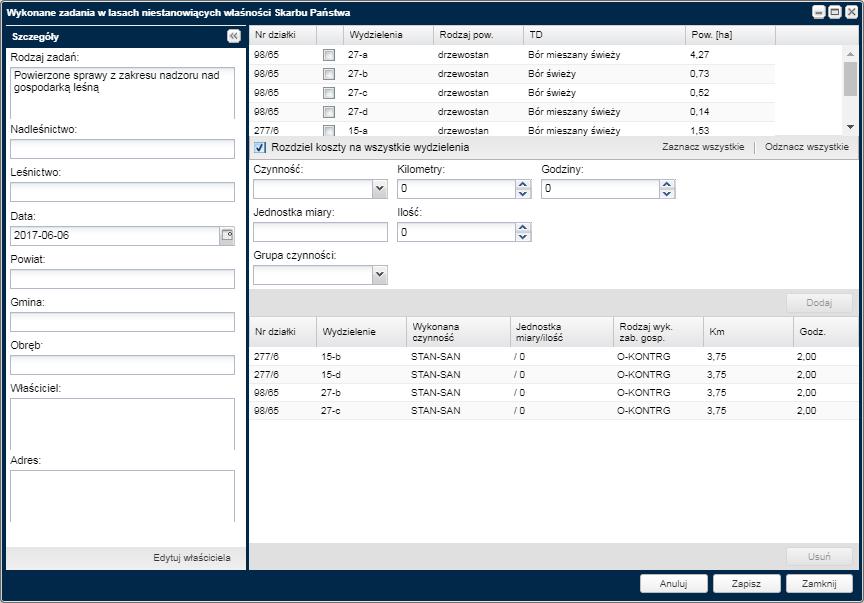The height and width of the screenshot is (603, 864).
Task: Select row 277/6 15-d STAN-SAN
Action: [554, 375]
